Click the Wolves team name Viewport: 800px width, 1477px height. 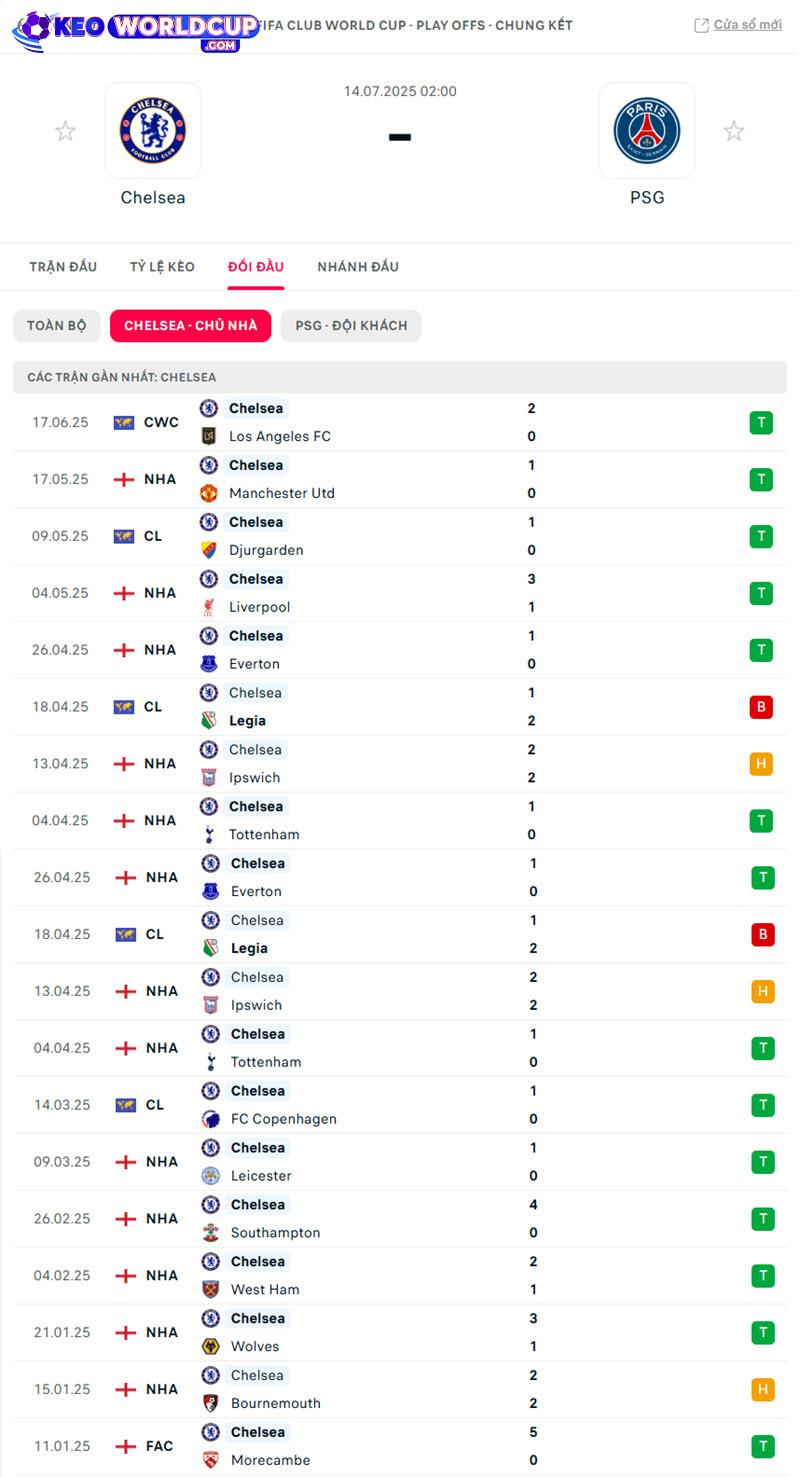click(x=255, y=1347)
